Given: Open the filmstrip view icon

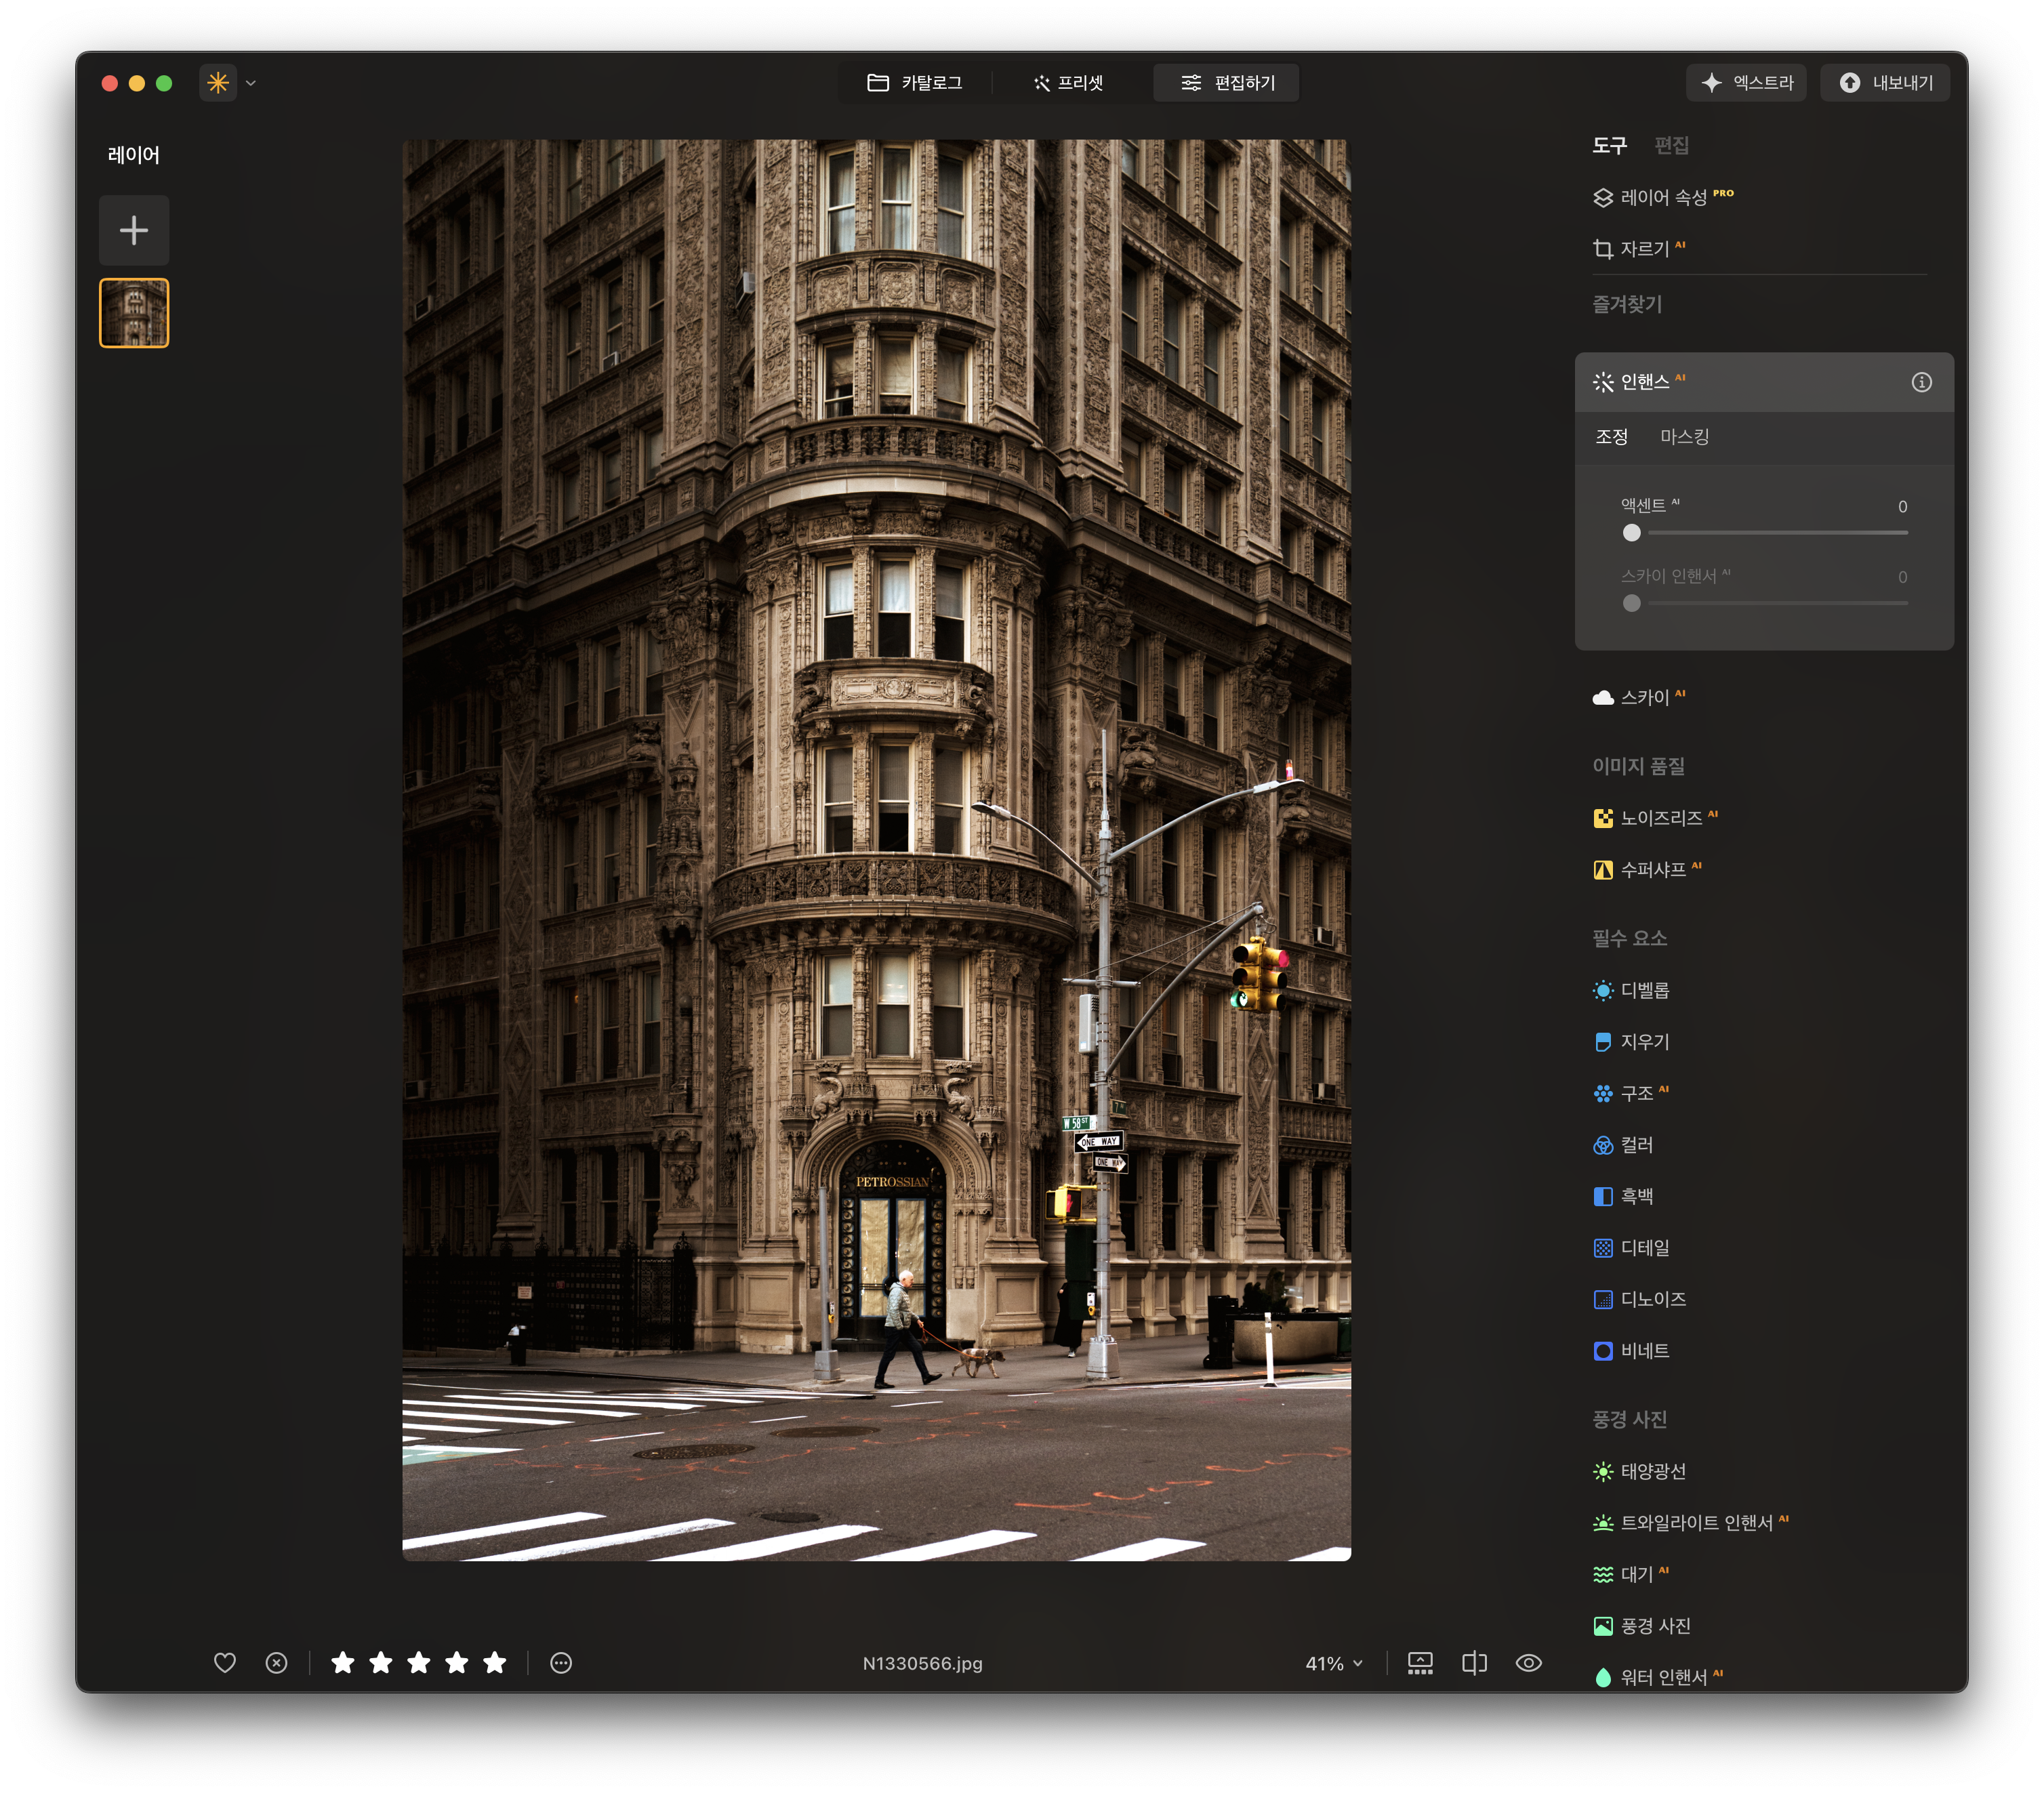Looking at the screenshot, I should click(1420, 1662).
